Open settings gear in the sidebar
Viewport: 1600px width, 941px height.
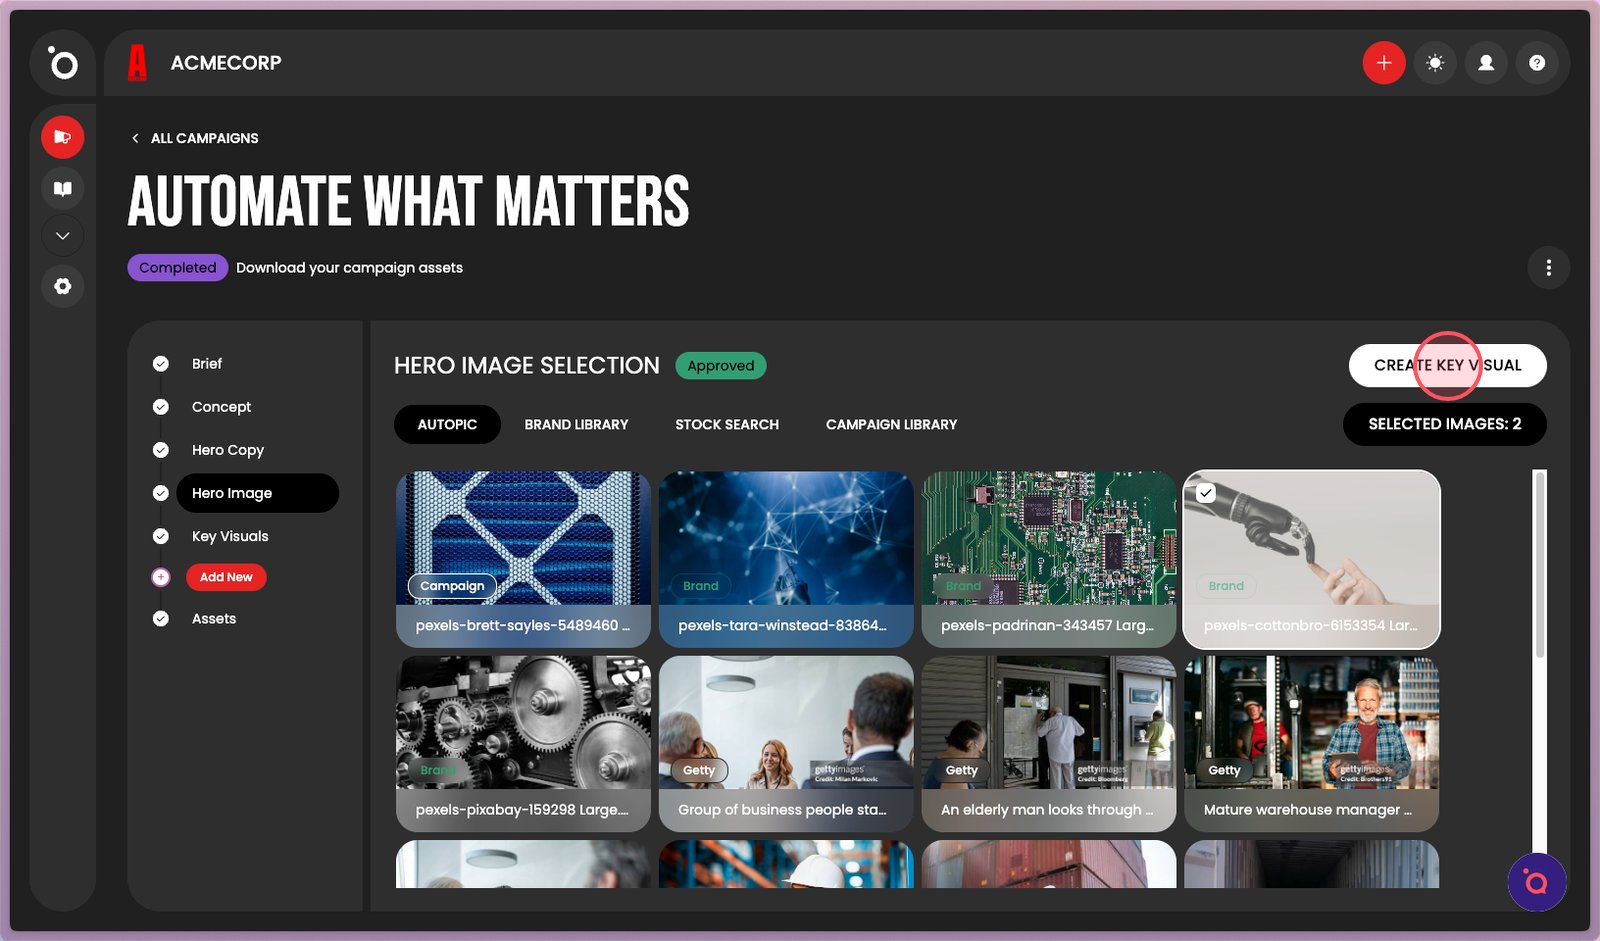63,286
